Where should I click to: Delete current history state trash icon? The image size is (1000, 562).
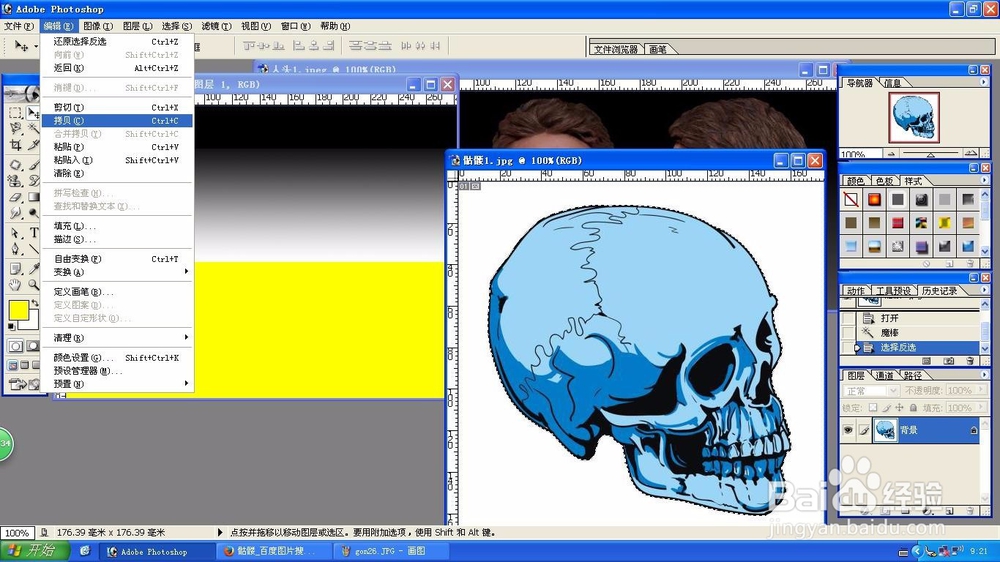[x=970, y=360]
